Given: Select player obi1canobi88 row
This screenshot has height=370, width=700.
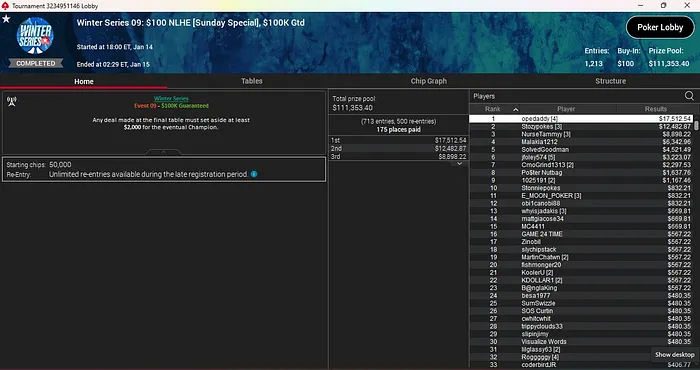Looking at the screenshot, I should [581, 204].
